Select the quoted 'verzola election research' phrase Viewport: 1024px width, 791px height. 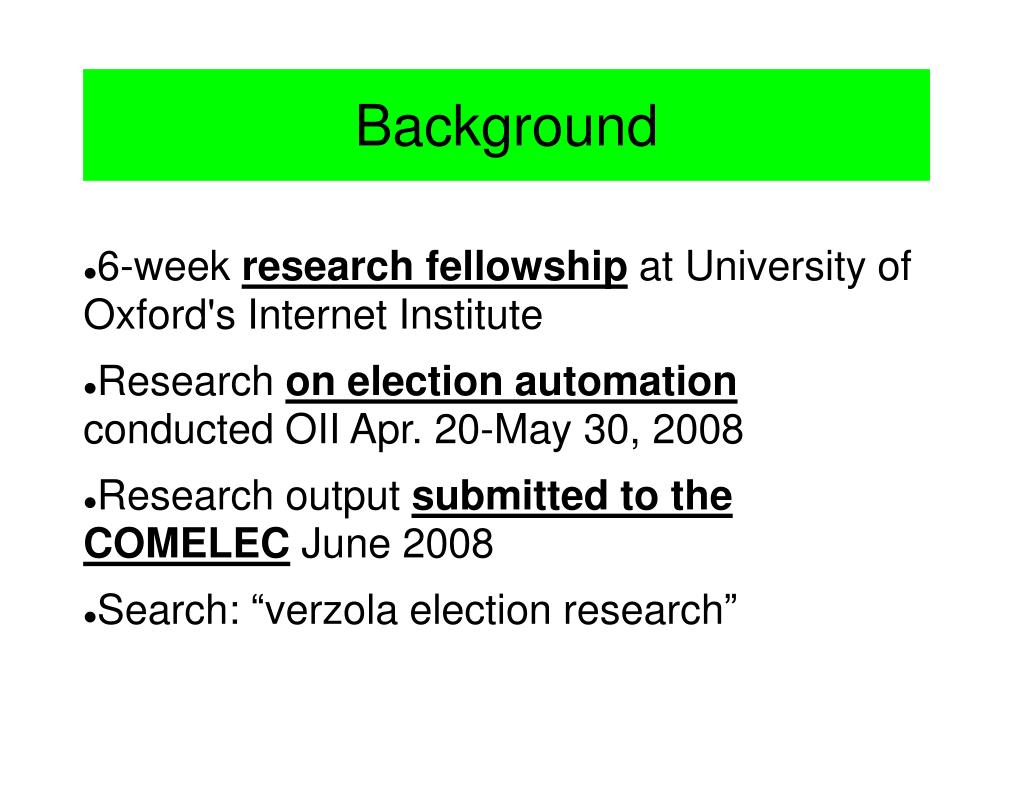pyautogui.click(x=494, y=611)
